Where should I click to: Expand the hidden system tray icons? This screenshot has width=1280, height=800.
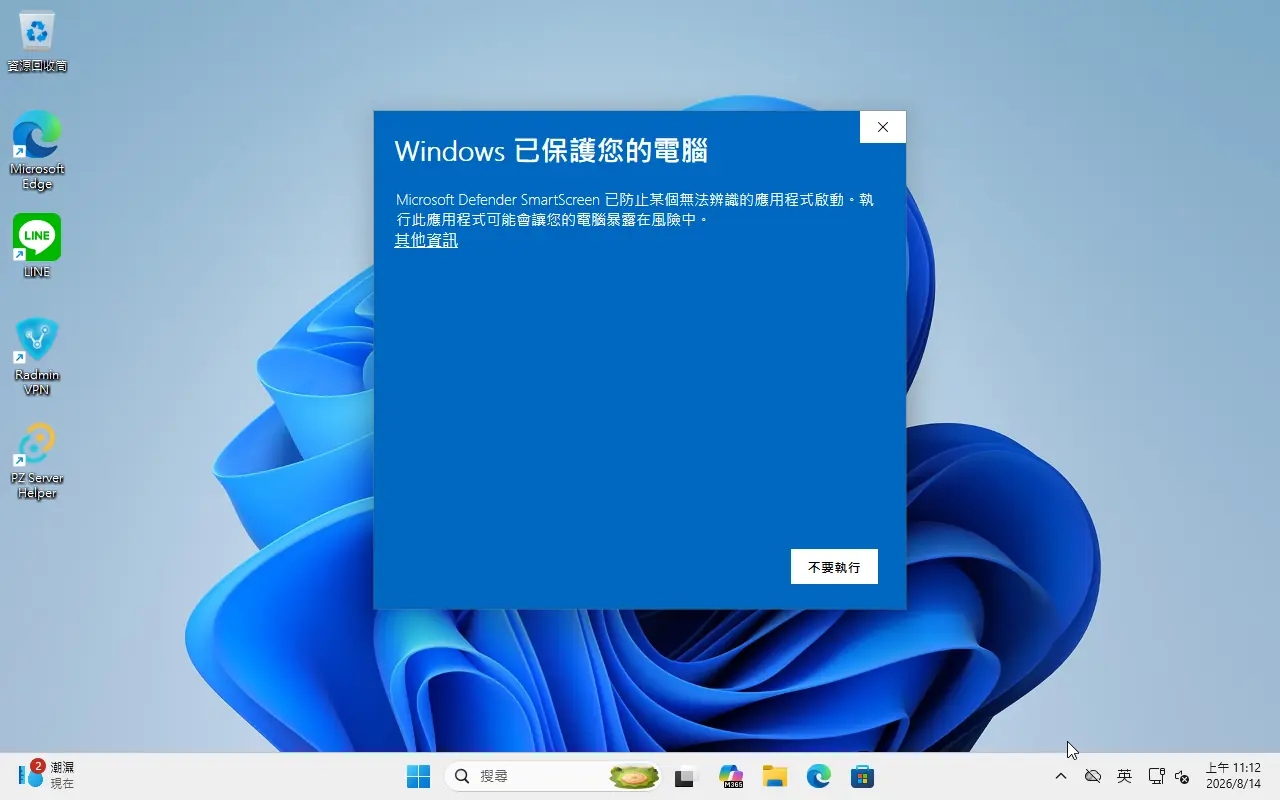[x=1061, y=776]
